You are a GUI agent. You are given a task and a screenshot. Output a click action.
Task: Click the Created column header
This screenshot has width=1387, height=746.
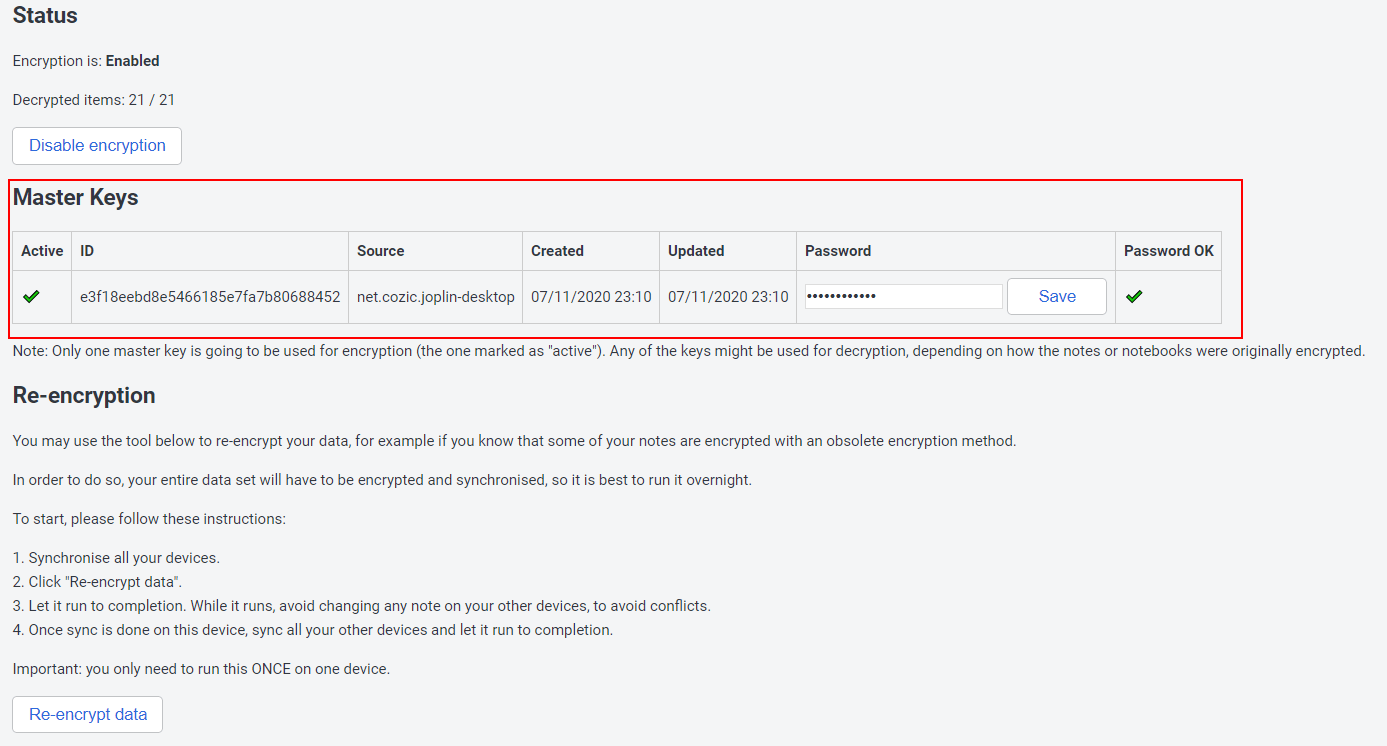pos(557,251)
